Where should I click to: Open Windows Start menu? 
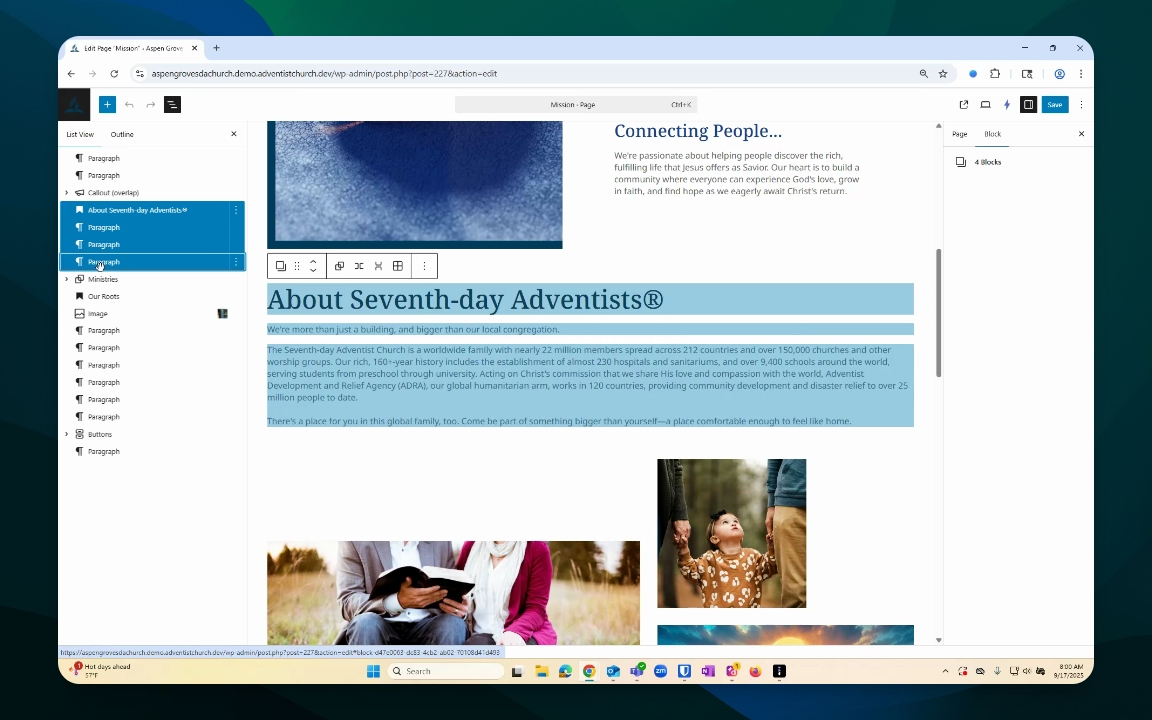[x=373, y=671]
